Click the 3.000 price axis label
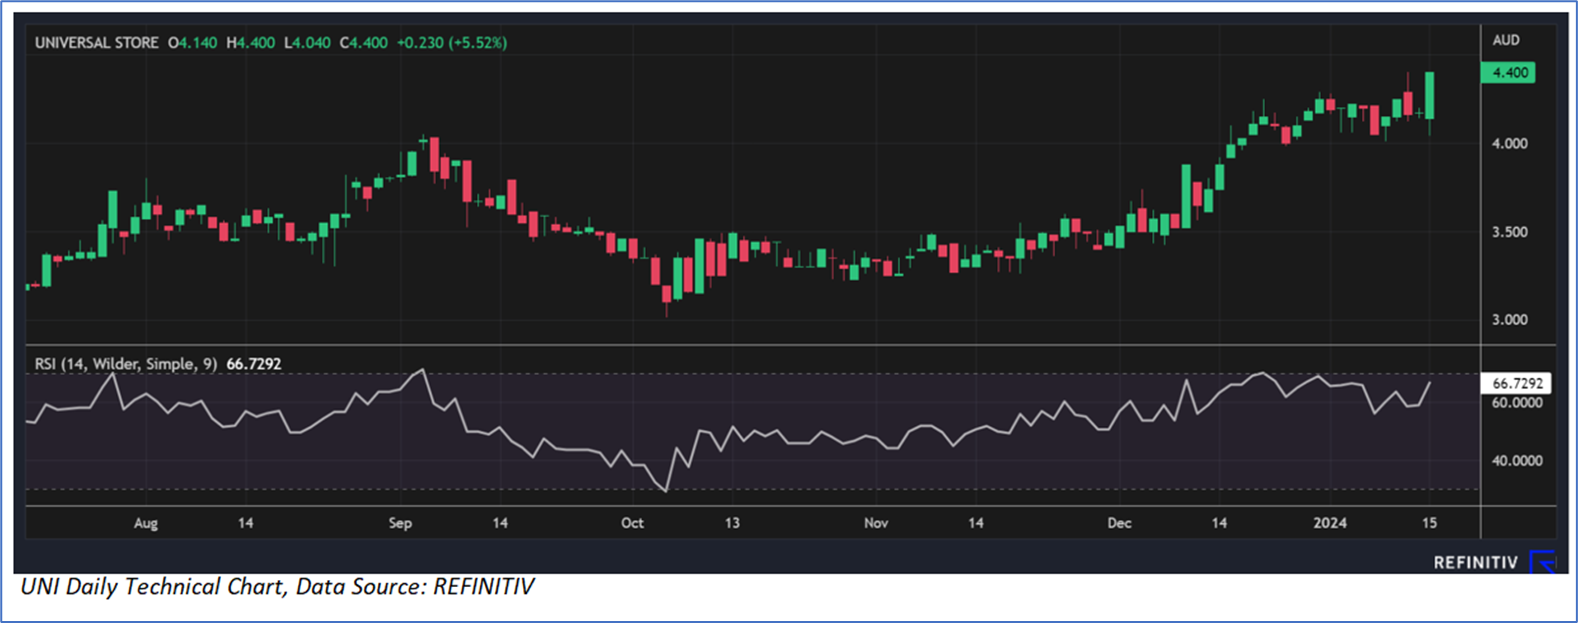 click(x=1509, y=320)
